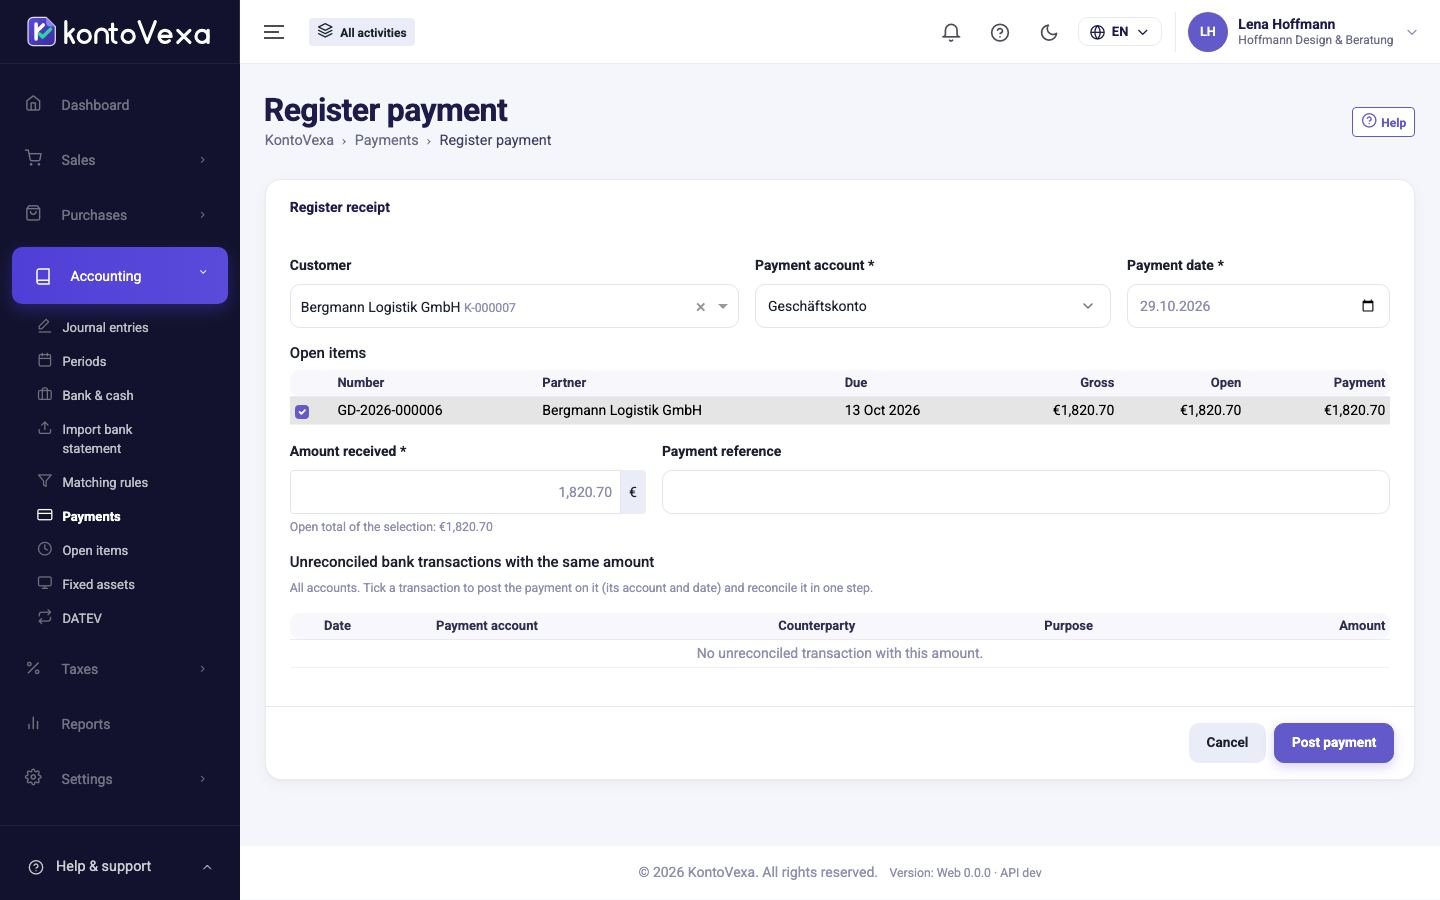The image size is (1440, 900).
Task: Open Fixed assets in sidebar
Action: (98, 584)
